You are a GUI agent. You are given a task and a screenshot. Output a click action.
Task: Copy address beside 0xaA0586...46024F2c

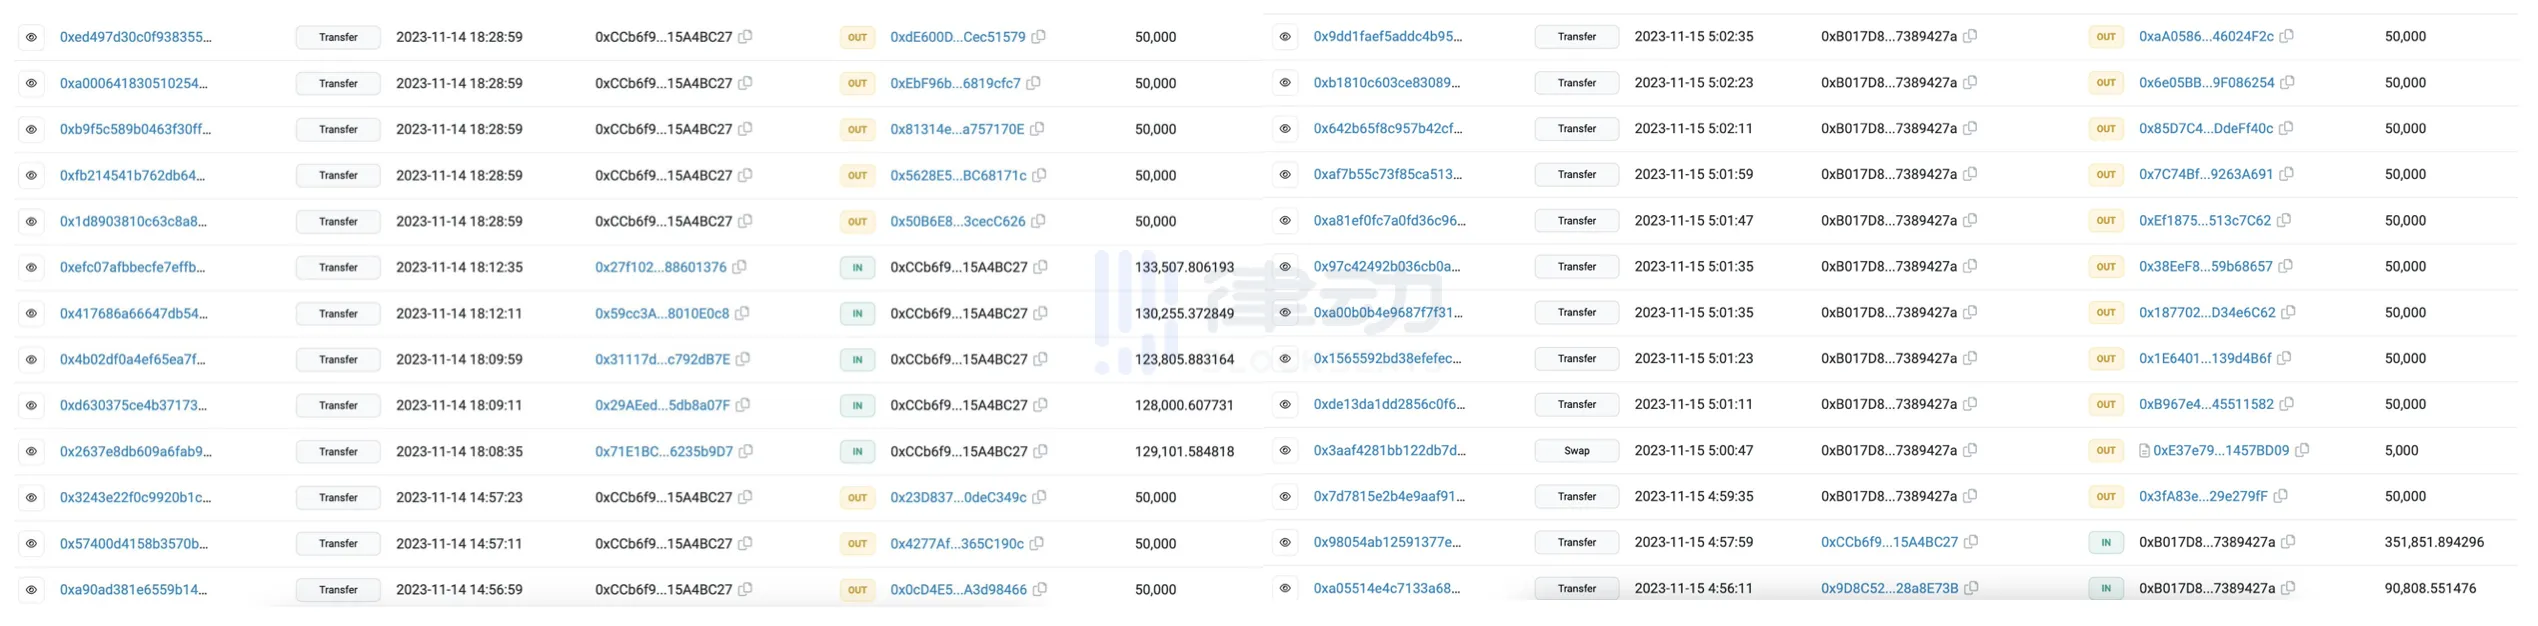[x=2287, y=36]
